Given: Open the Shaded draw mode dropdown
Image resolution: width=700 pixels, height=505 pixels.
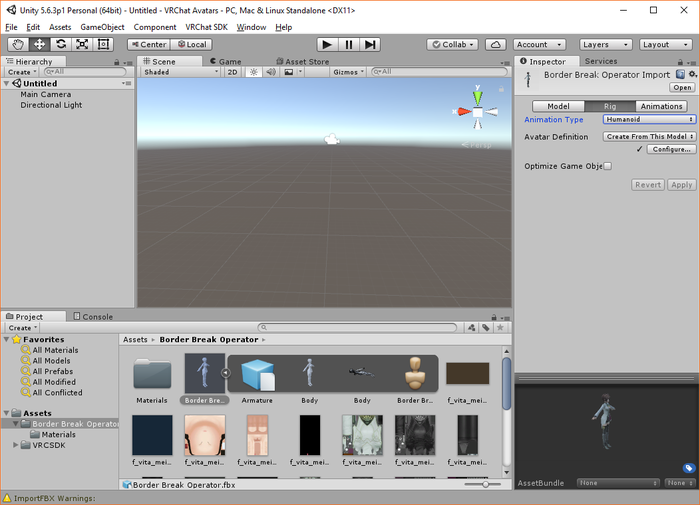Looking at the screenshot, I should pos(181,72).
